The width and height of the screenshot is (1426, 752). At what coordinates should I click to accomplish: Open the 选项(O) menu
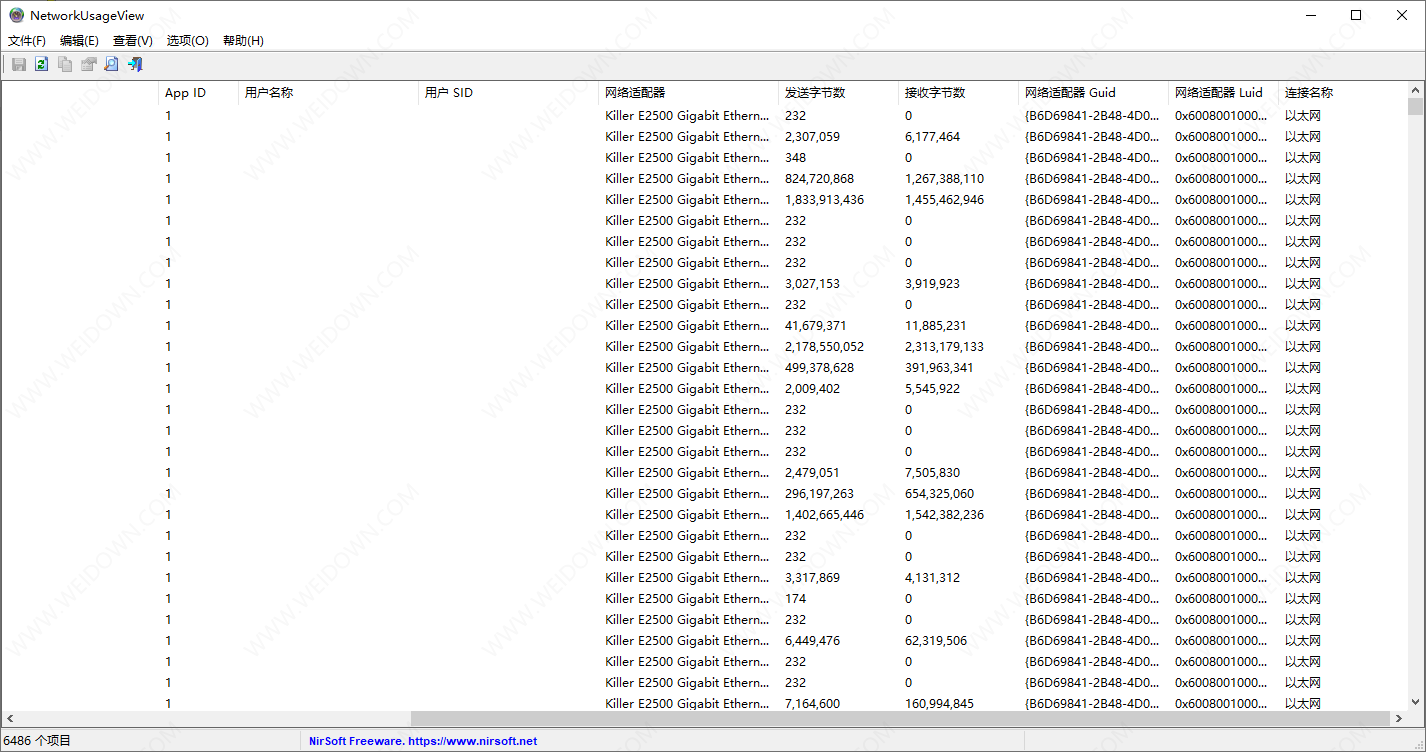point(187,41)
